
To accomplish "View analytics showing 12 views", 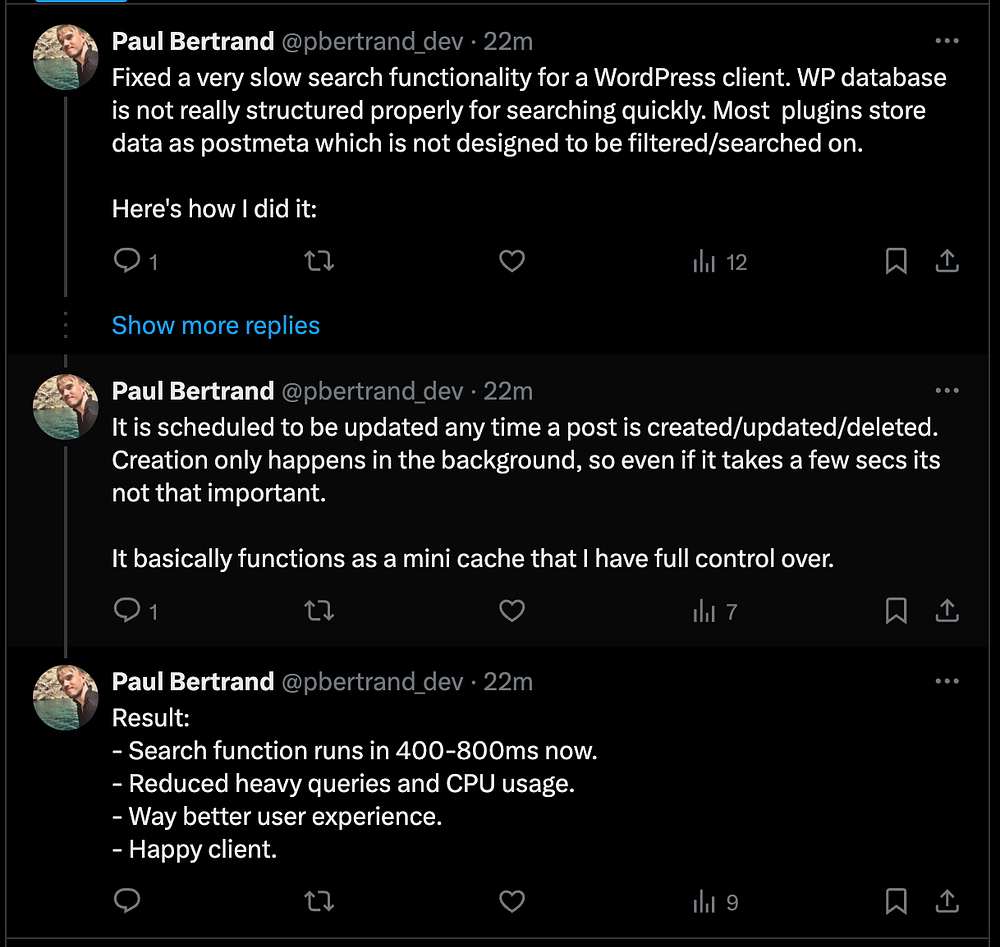I will (720, 262).
